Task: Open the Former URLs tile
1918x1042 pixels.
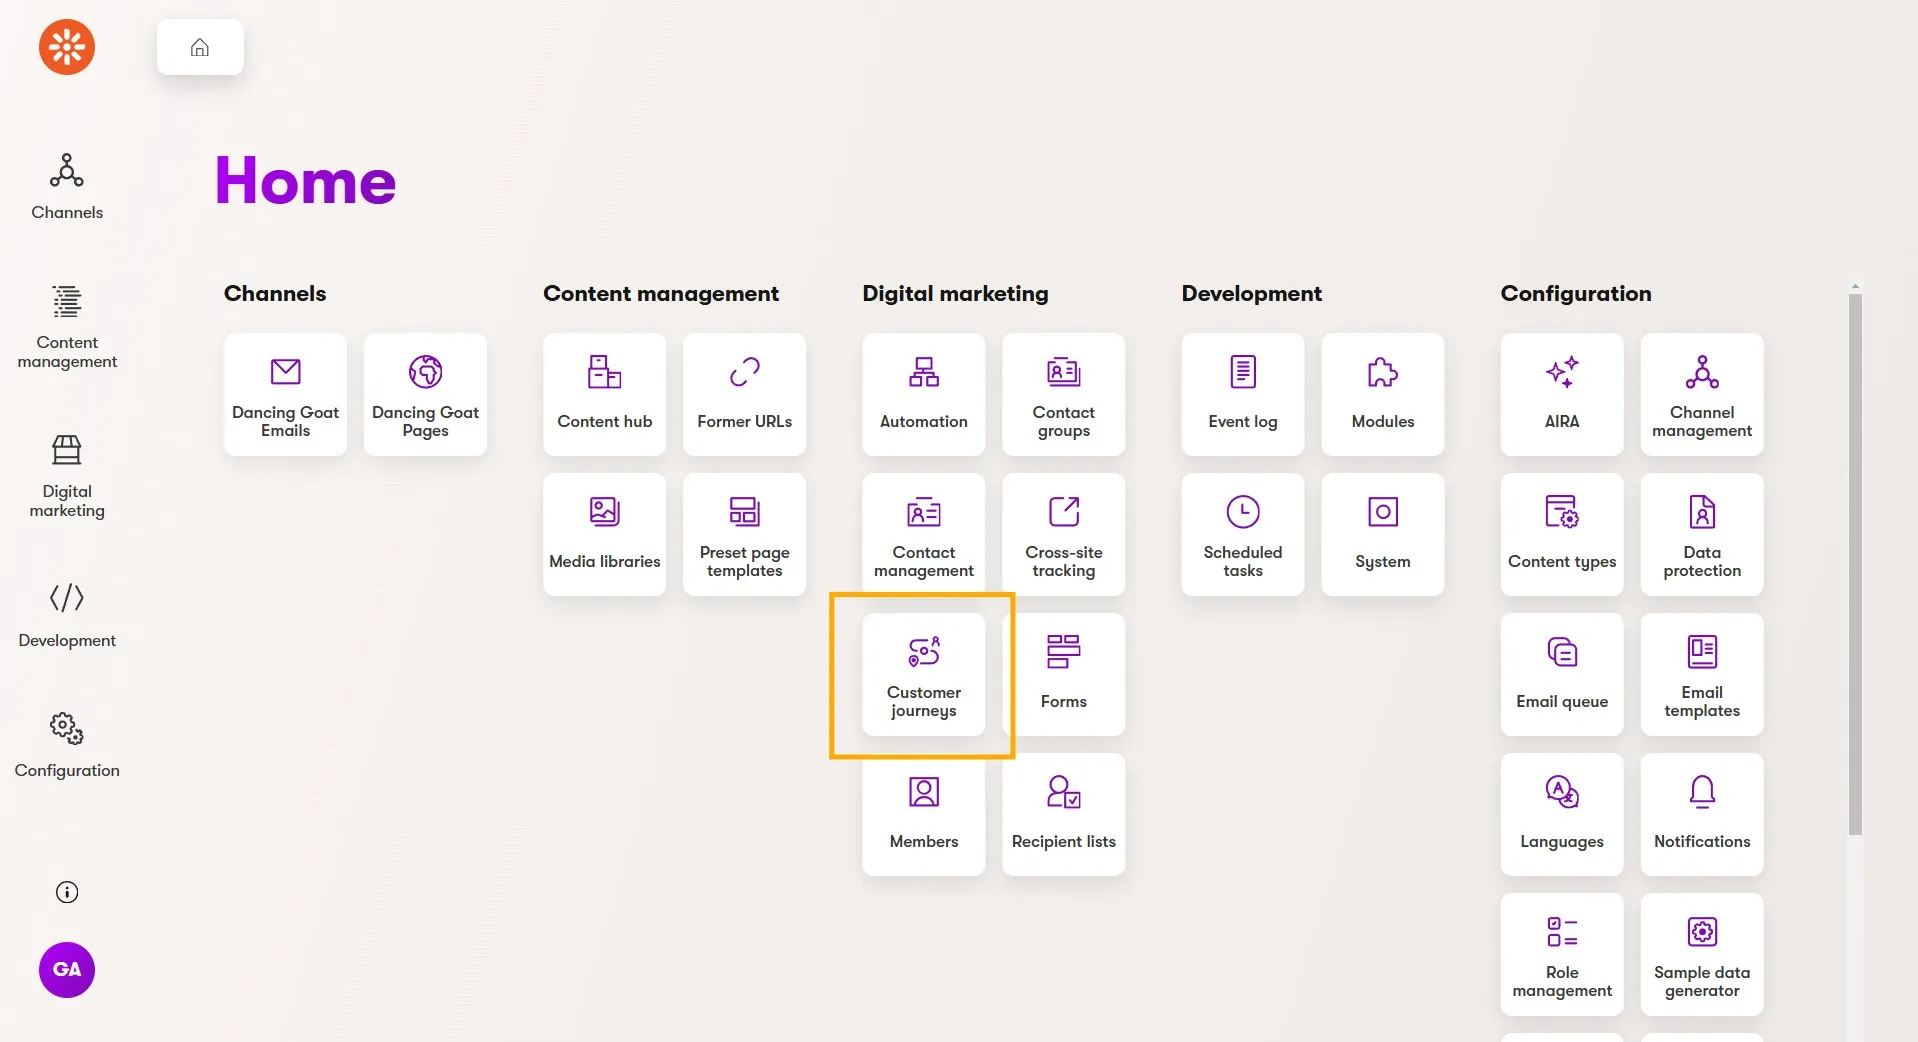Action: tap(745, 395)
